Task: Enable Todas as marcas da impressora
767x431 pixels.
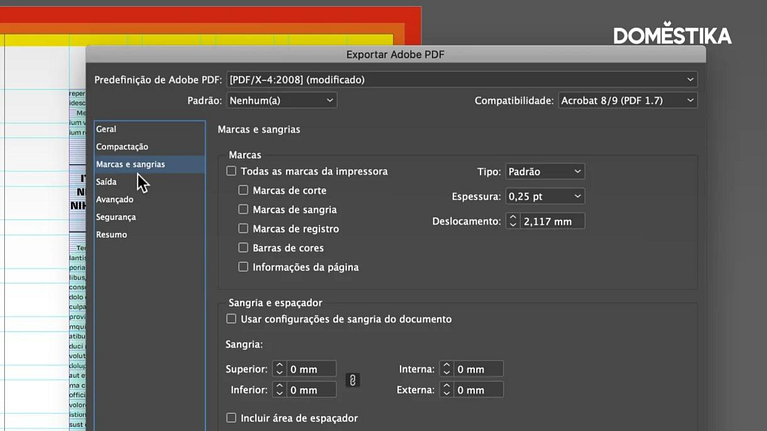Action: tap(232, 172)
